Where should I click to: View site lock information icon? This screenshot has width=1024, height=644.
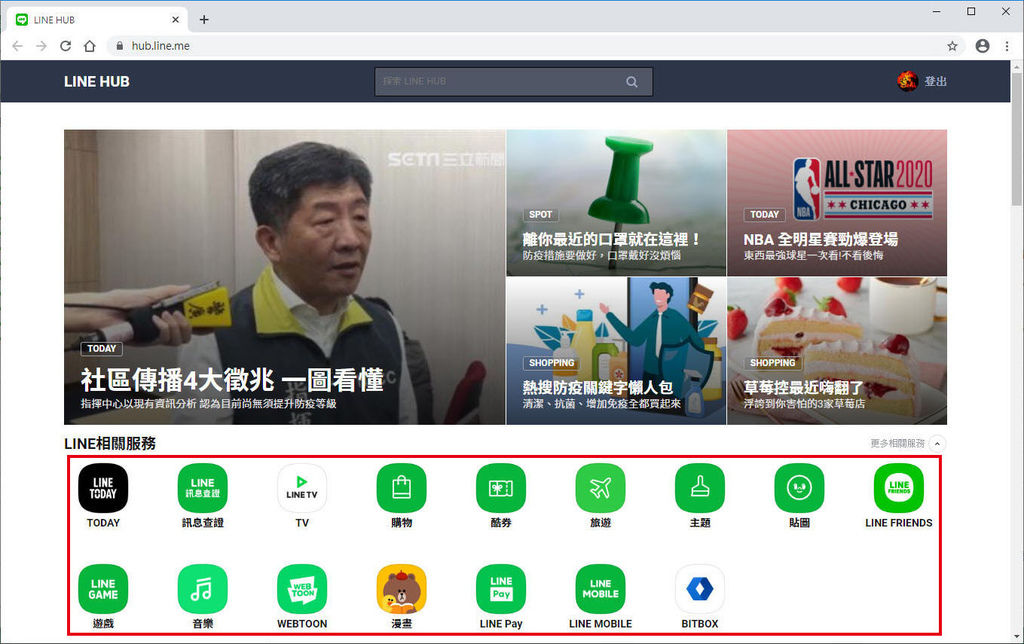click(x=120, y=46)
